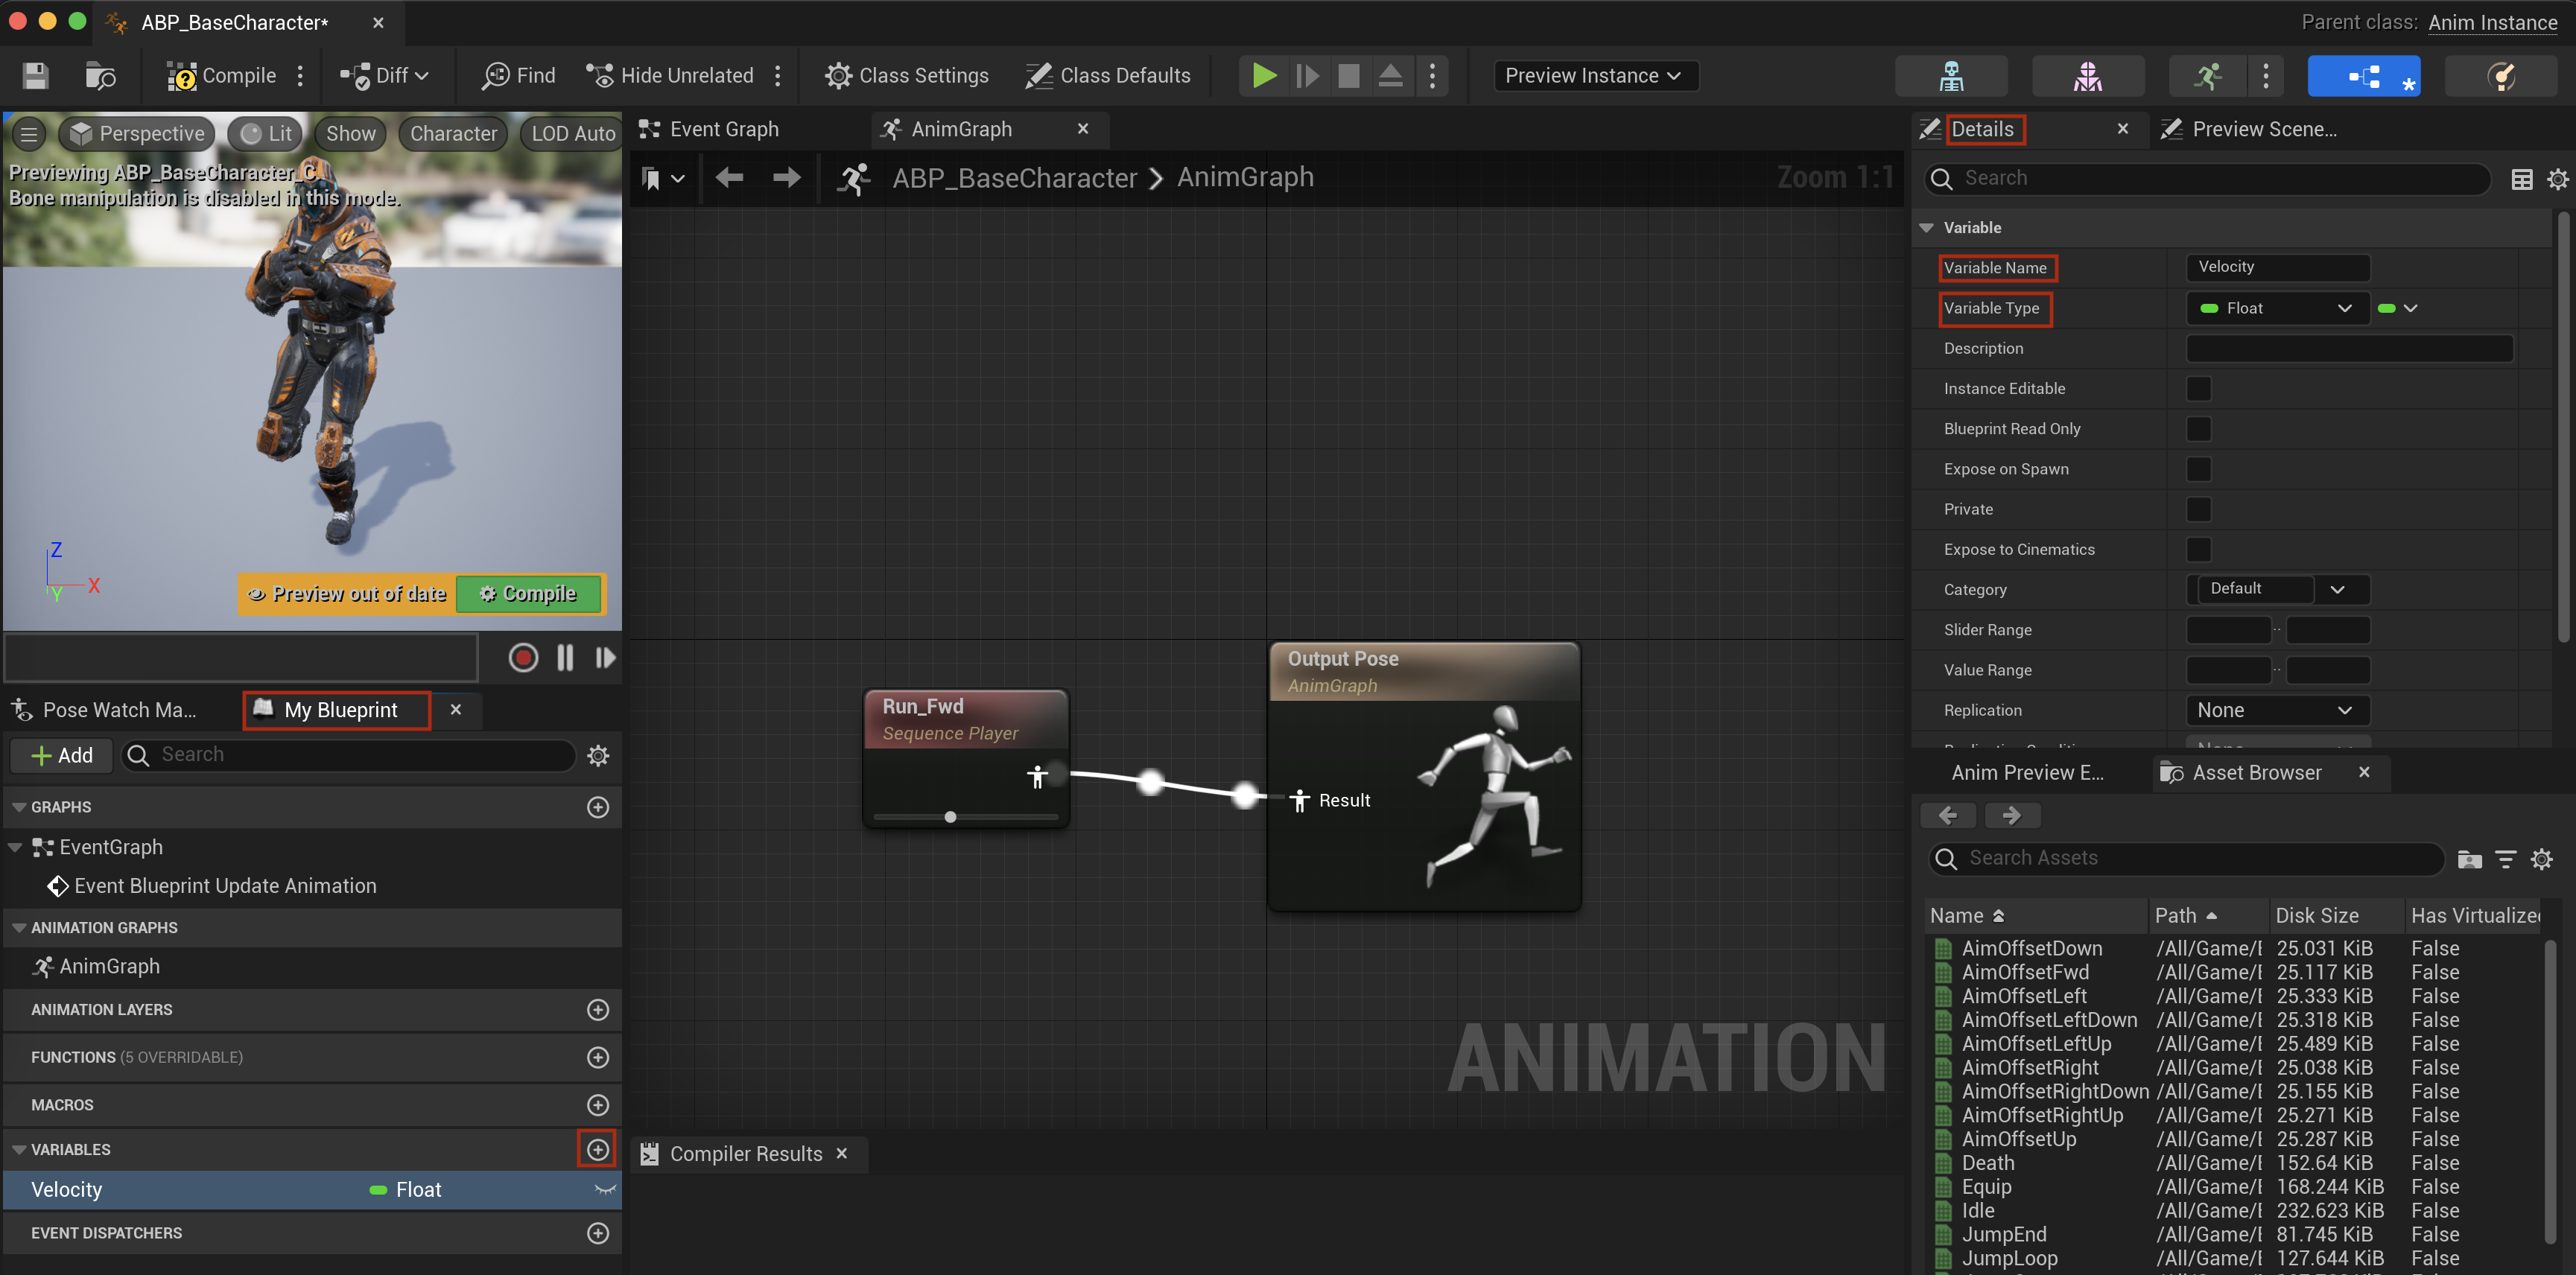Open the viewport Show menu
The height and width of the screenshot is (1275, 2576).
click(x=351, y=134)
